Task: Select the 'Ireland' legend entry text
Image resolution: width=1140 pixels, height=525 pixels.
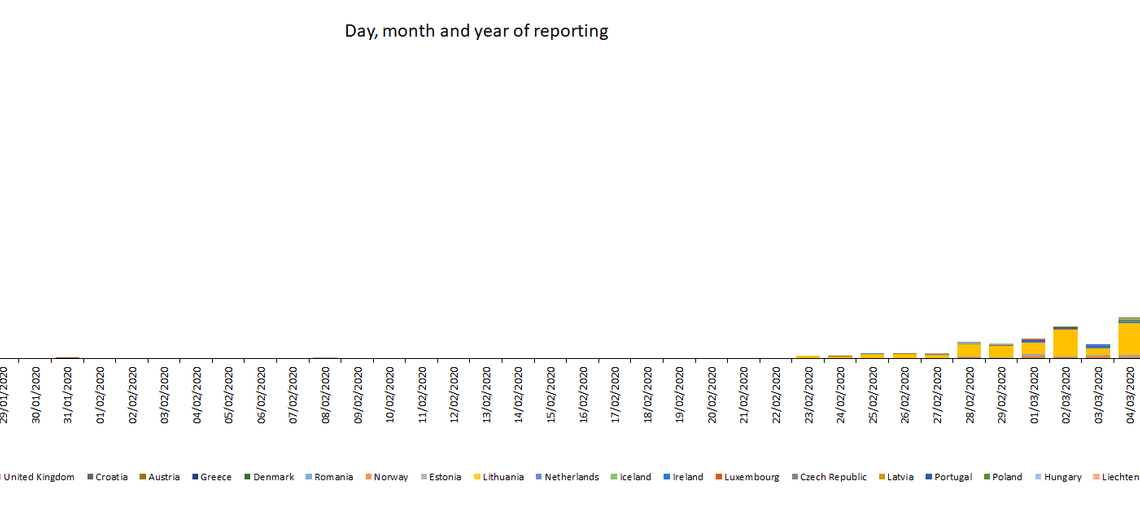Action: 688,477
